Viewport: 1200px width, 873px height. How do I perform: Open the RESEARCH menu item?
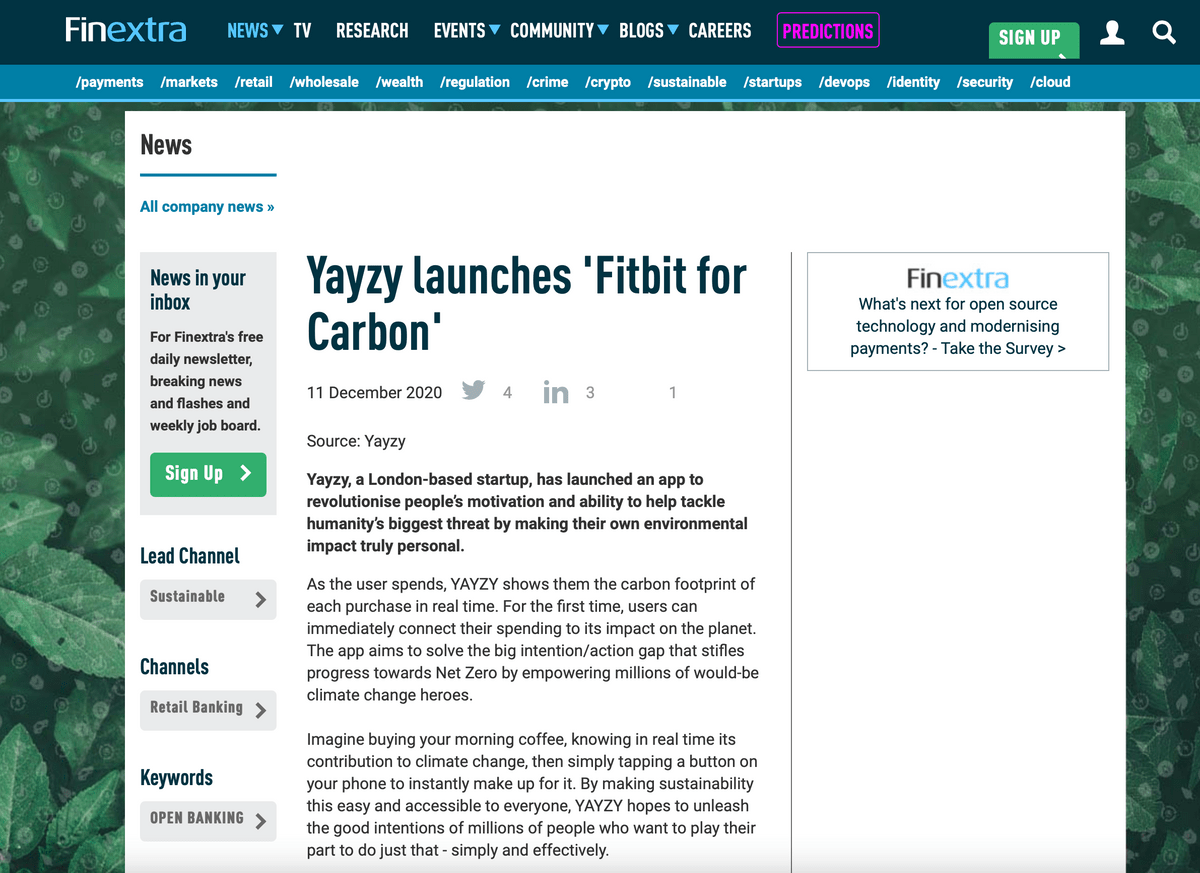coord(372,31)
